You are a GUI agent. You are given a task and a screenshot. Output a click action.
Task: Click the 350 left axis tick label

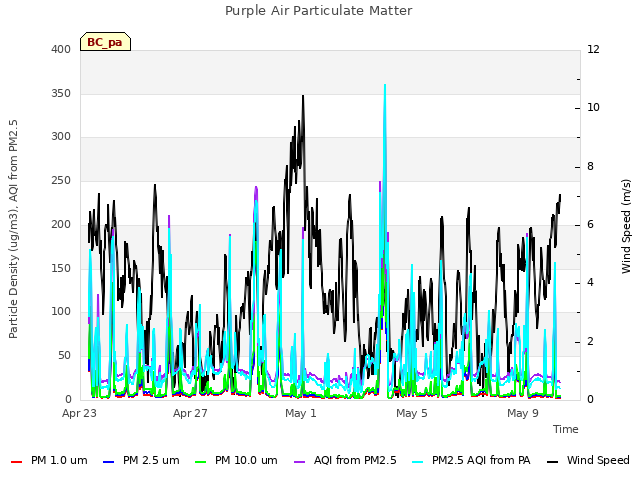61,93
